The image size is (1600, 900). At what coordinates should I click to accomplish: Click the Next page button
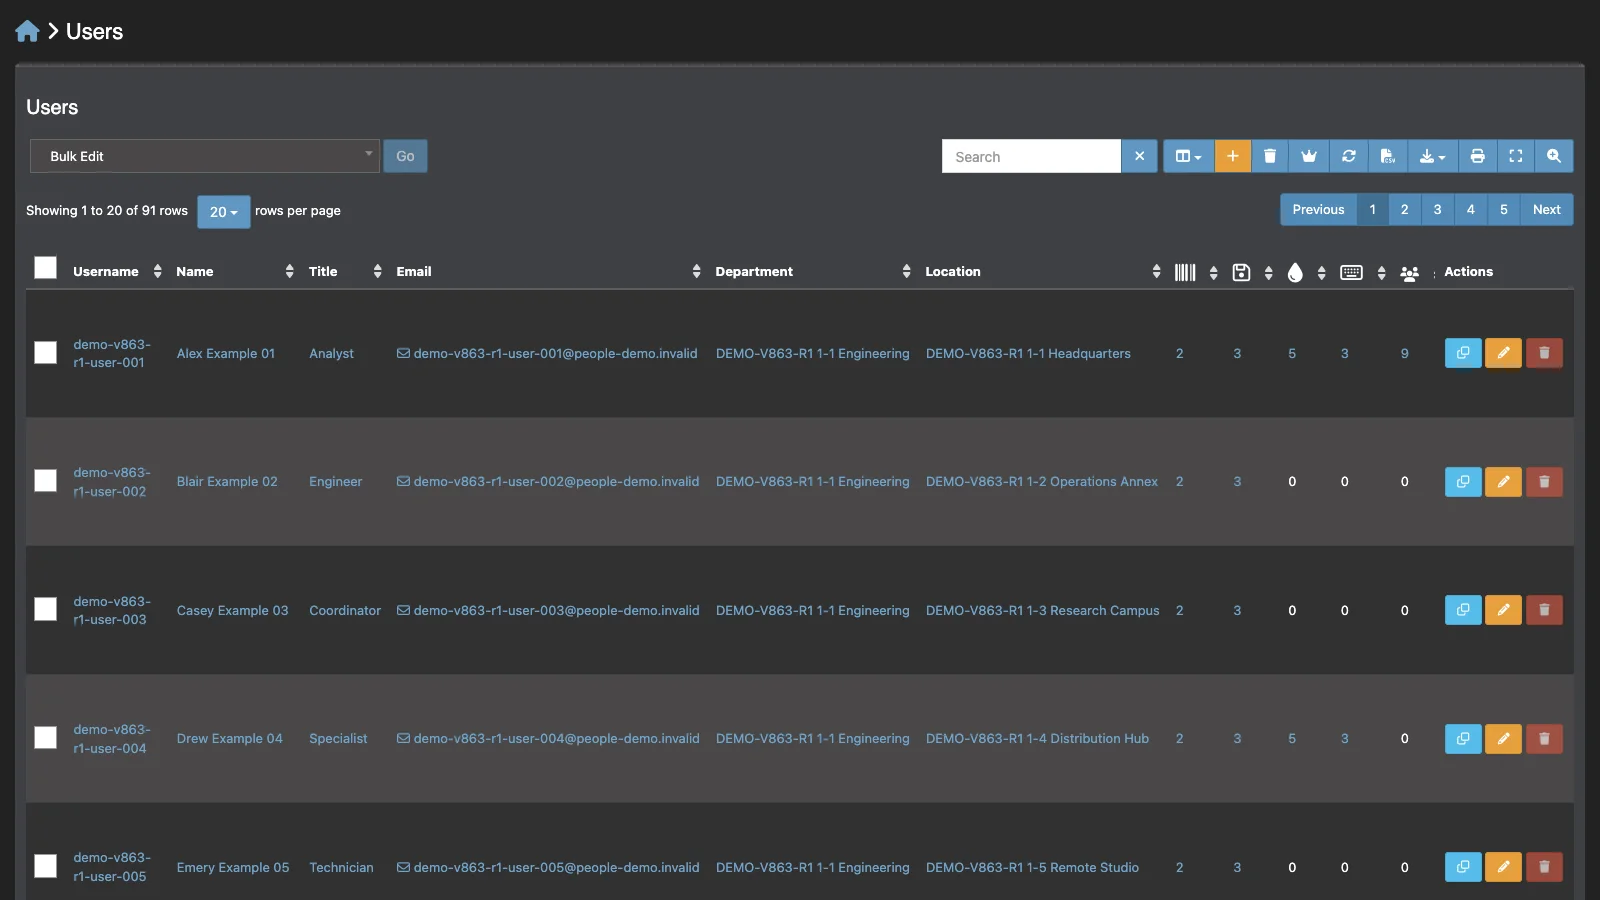click(x=1546, y=210)
